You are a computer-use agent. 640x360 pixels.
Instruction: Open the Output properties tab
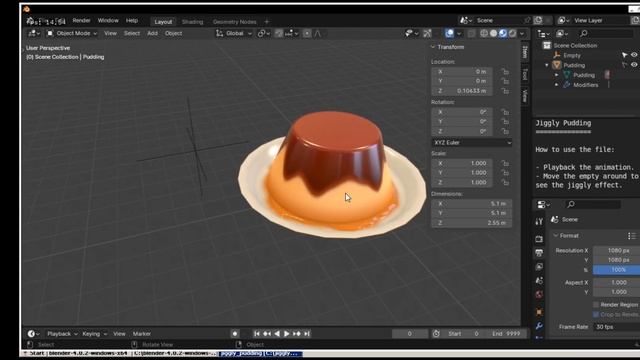click(539, 253)
